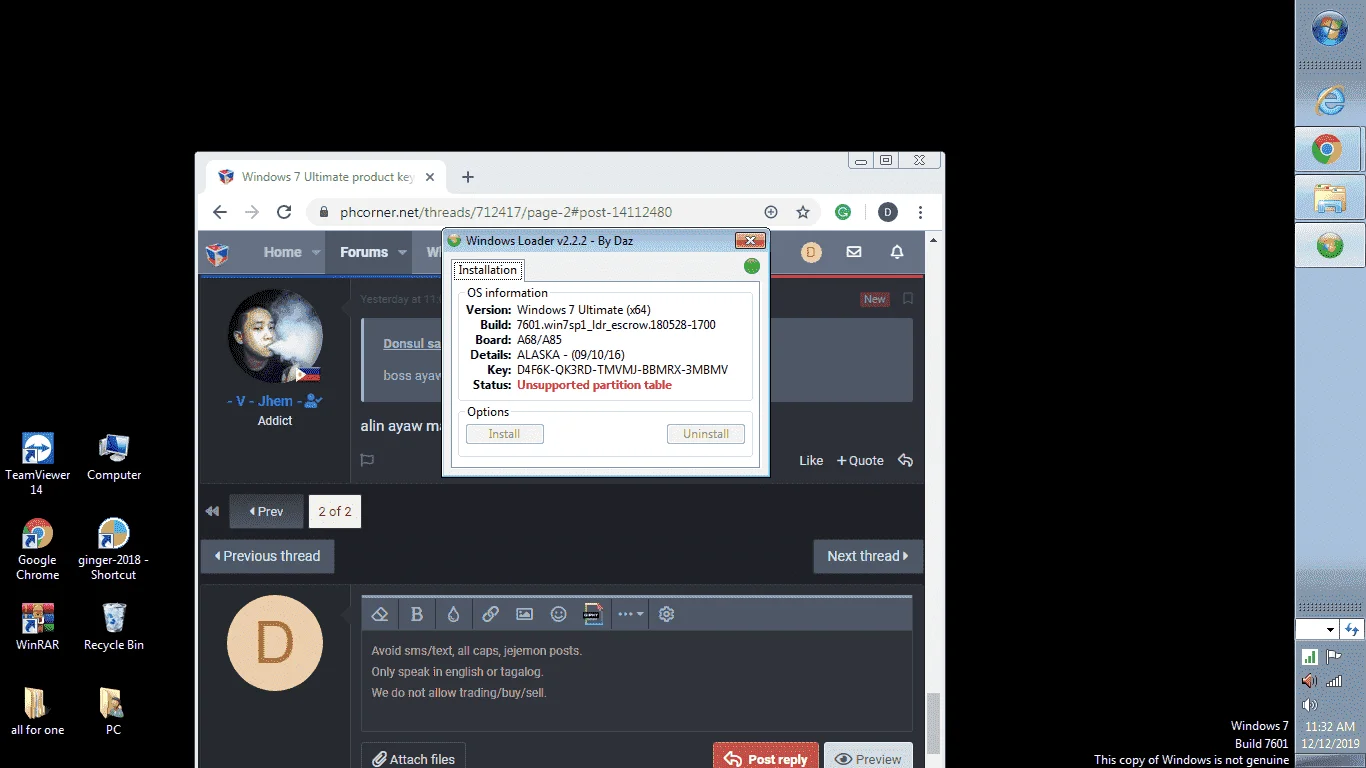Click the Attach files button
1366x768 pixels.
(413, 759)
